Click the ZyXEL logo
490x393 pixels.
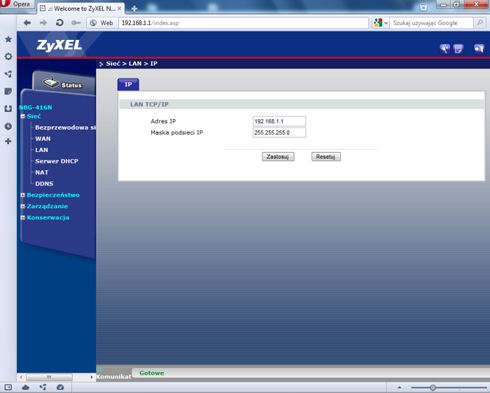[x=59, y=45]
